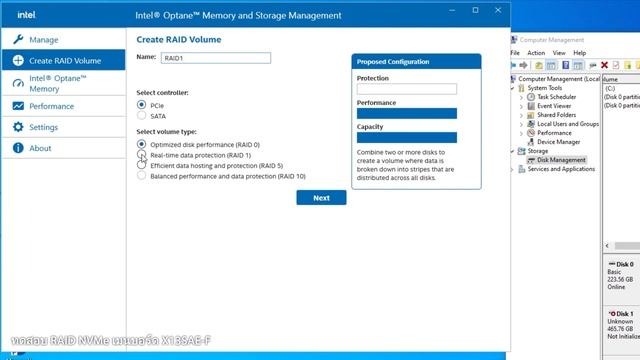Click the Storage node icon

(x=521, y=151)
